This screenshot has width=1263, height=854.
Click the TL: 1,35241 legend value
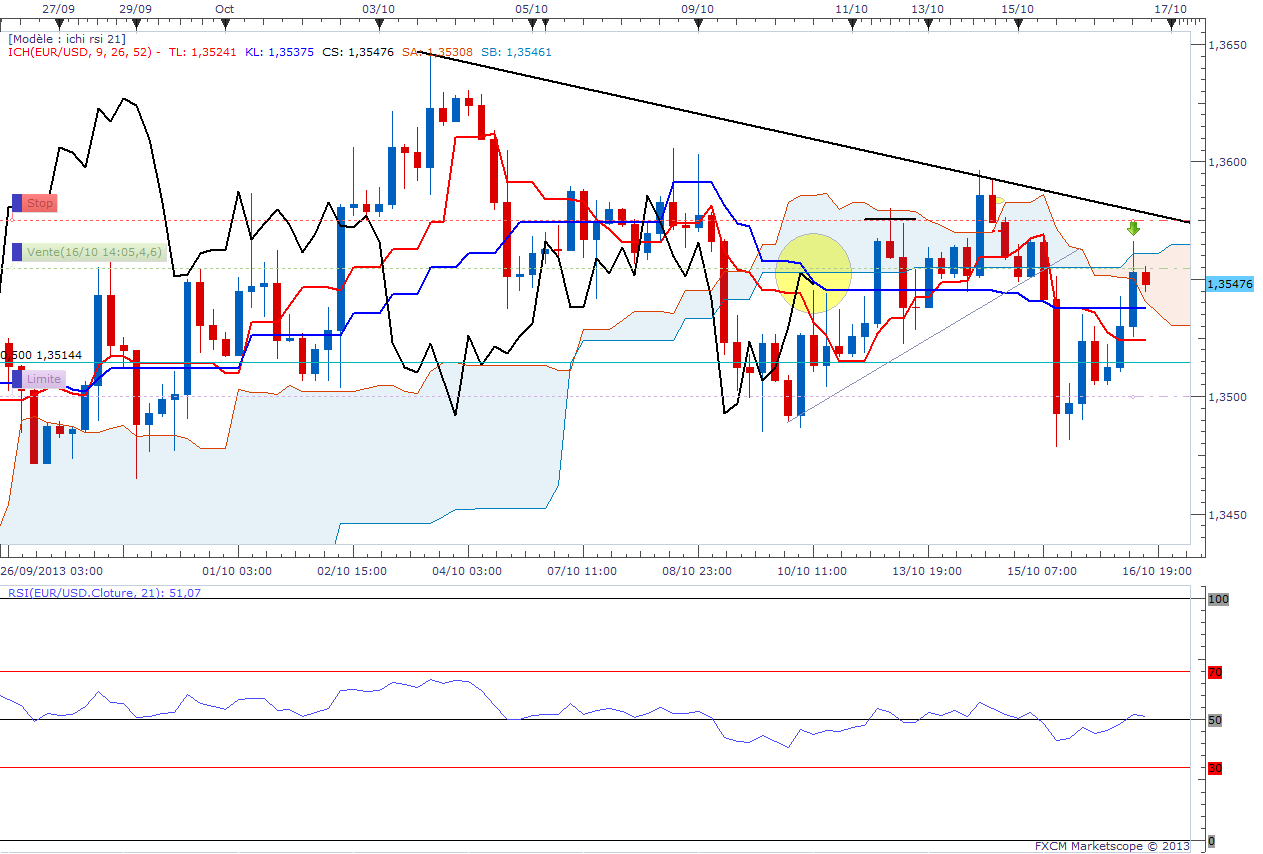[x=202, y=52]
